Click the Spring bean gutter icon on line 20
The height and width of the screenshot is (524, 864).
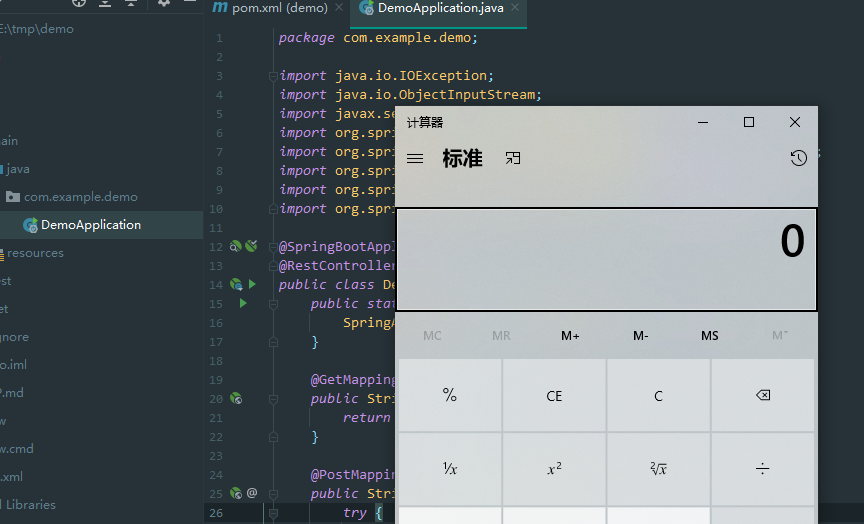tap(236, 398)
